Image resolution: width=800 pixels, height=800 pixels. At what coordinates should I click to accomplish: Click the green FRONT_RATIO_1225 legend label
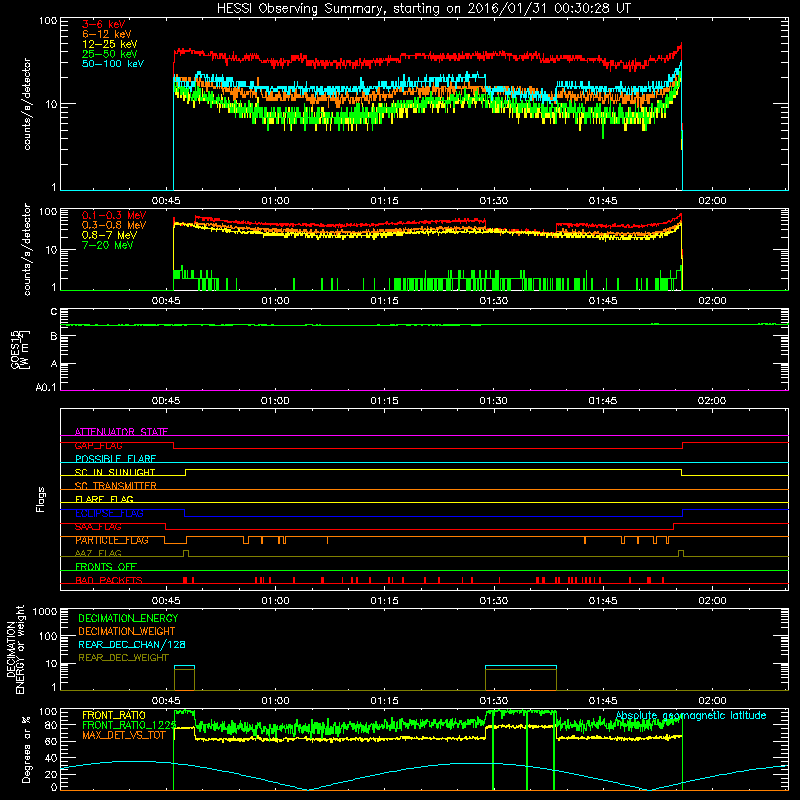(x=129, y=725)
